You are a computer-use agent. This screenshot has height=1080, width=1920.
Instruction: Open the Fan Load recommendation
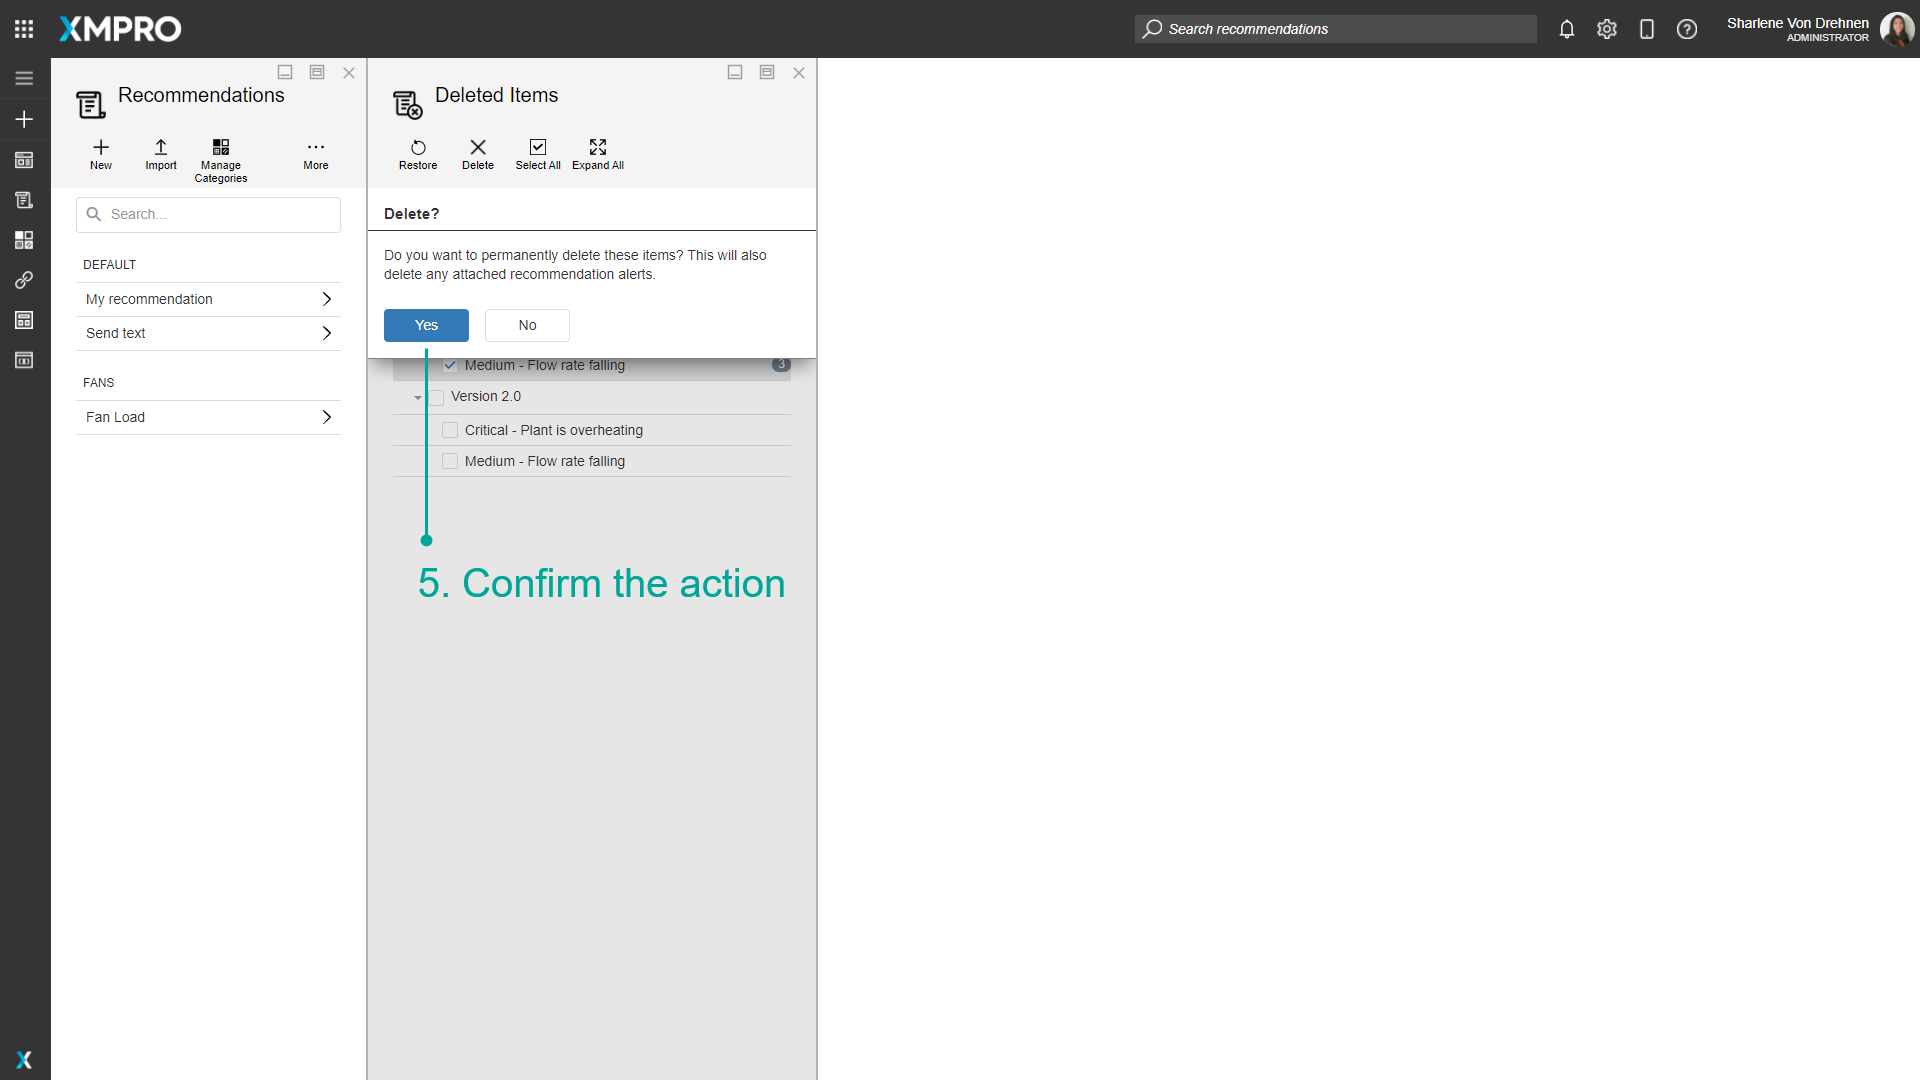coord(208,417)
